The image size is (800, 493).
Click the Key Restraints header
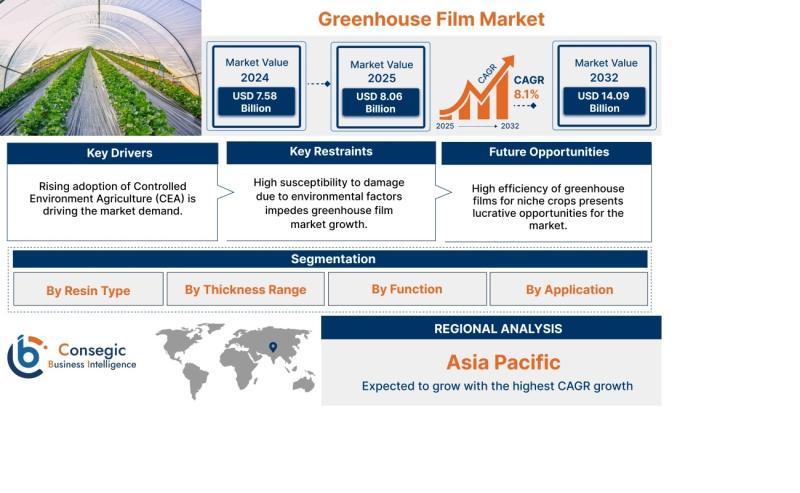pyautogui.click(x=331, y=152)
